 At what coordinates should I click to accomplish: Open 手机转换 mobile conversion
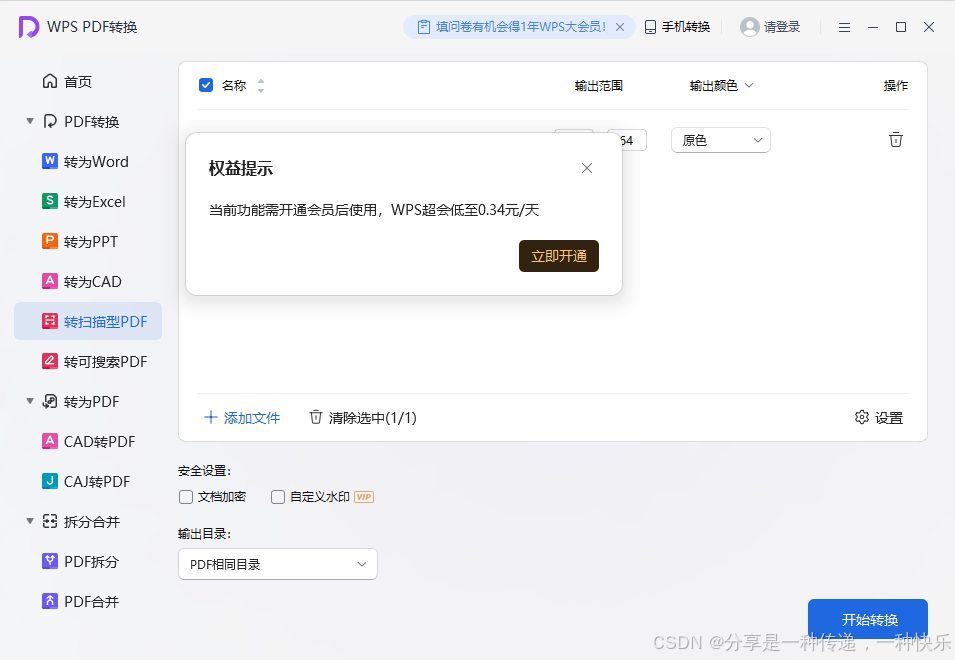coord(677,27)
